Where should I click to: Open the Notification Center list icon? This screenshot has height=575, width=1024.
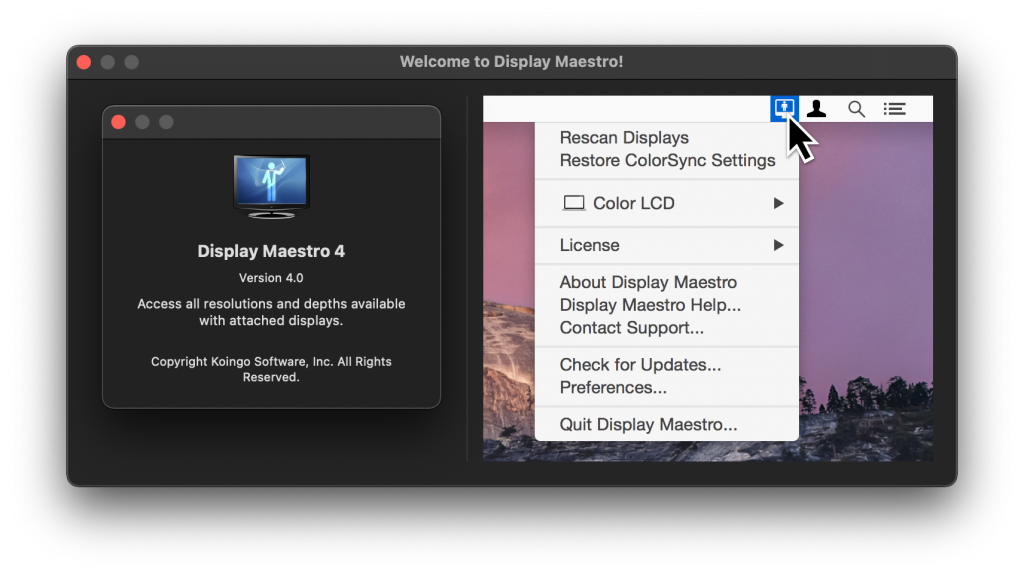click(895, 109)
